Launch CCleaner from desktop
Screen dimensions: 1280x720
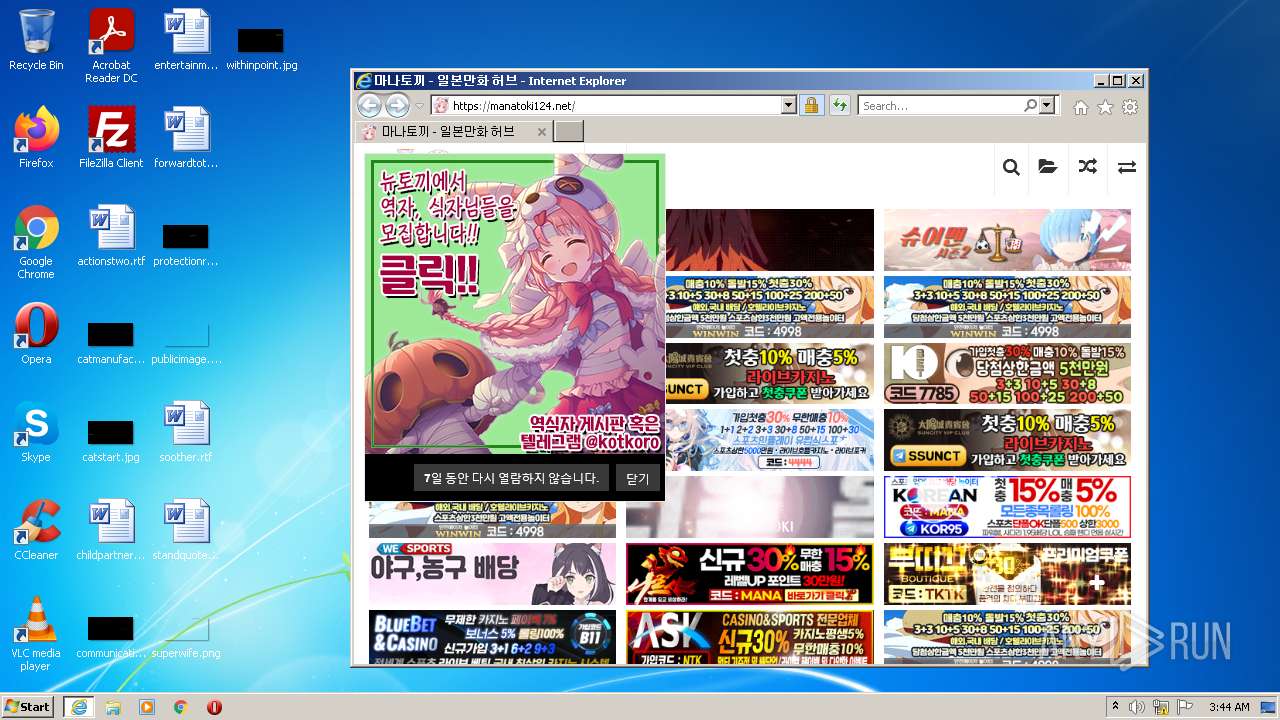[x=36, y=530]
